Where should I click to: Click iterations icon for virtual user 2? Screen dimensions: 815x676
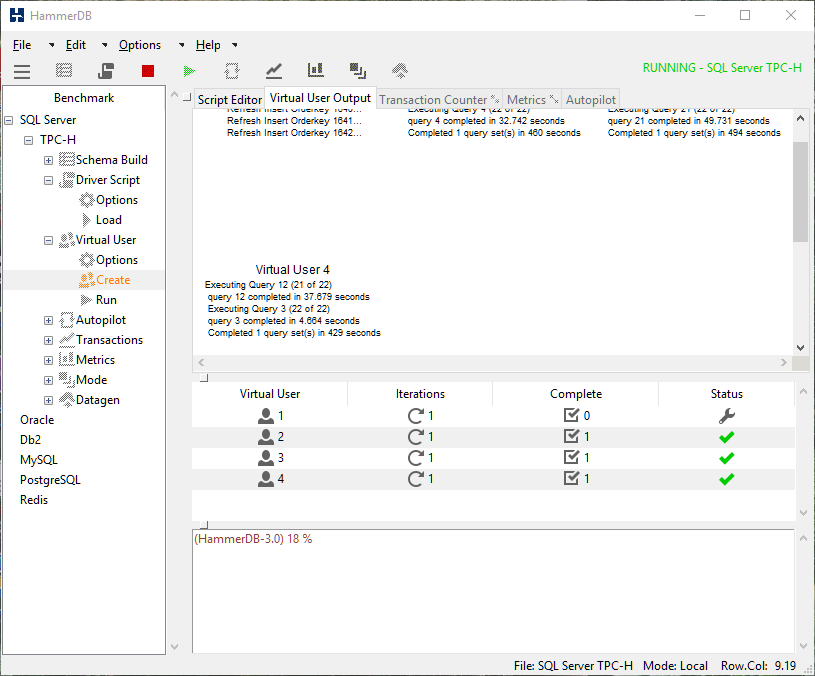415,437
